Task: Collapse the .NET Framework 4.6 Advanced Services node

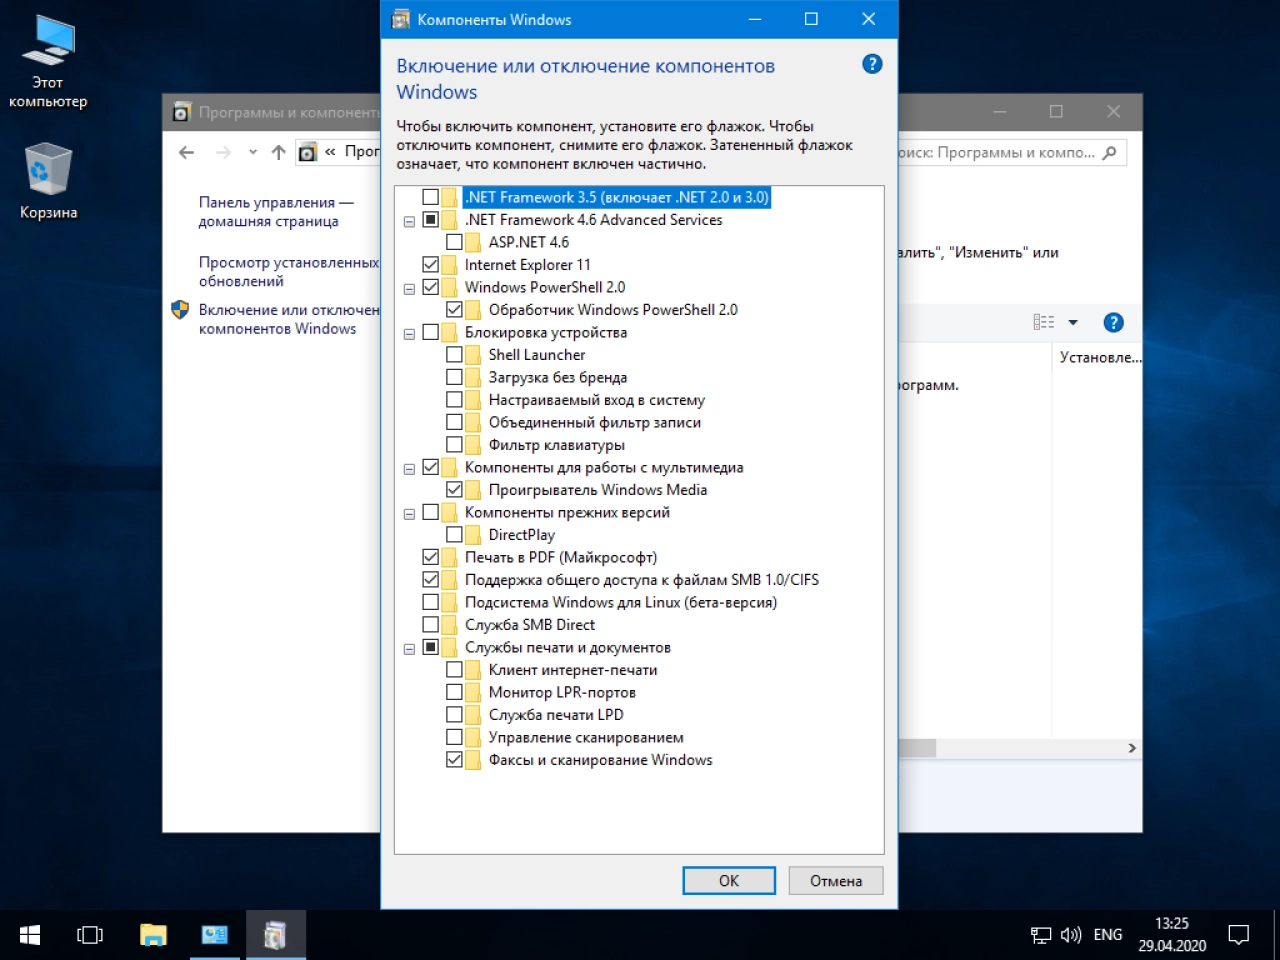Action: tap(409, 221)
